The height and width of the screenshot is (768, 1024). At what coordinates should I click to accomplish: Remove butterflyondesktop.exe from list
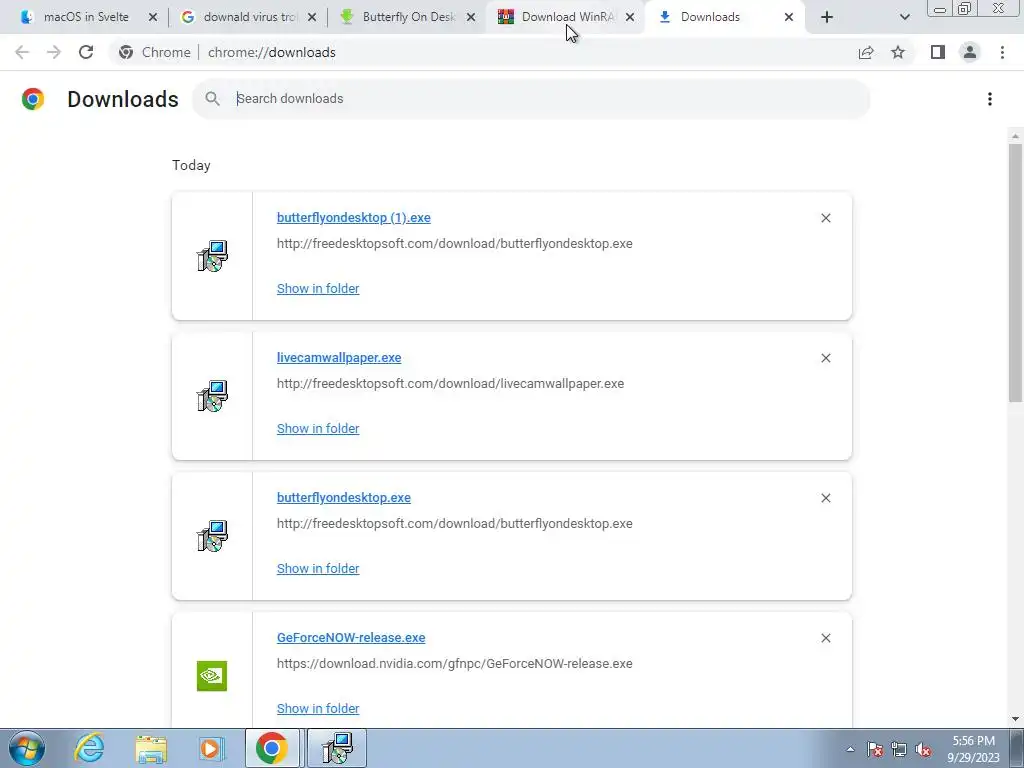tap(825, 498)
